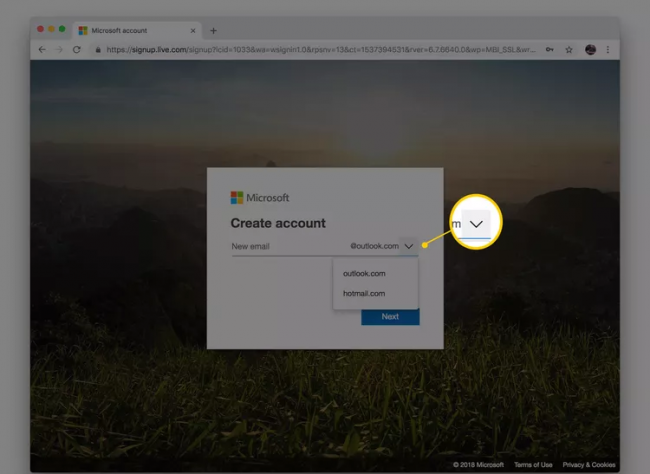
Task: Click the browser forward arrow
Action: click(x=59, y=50)
